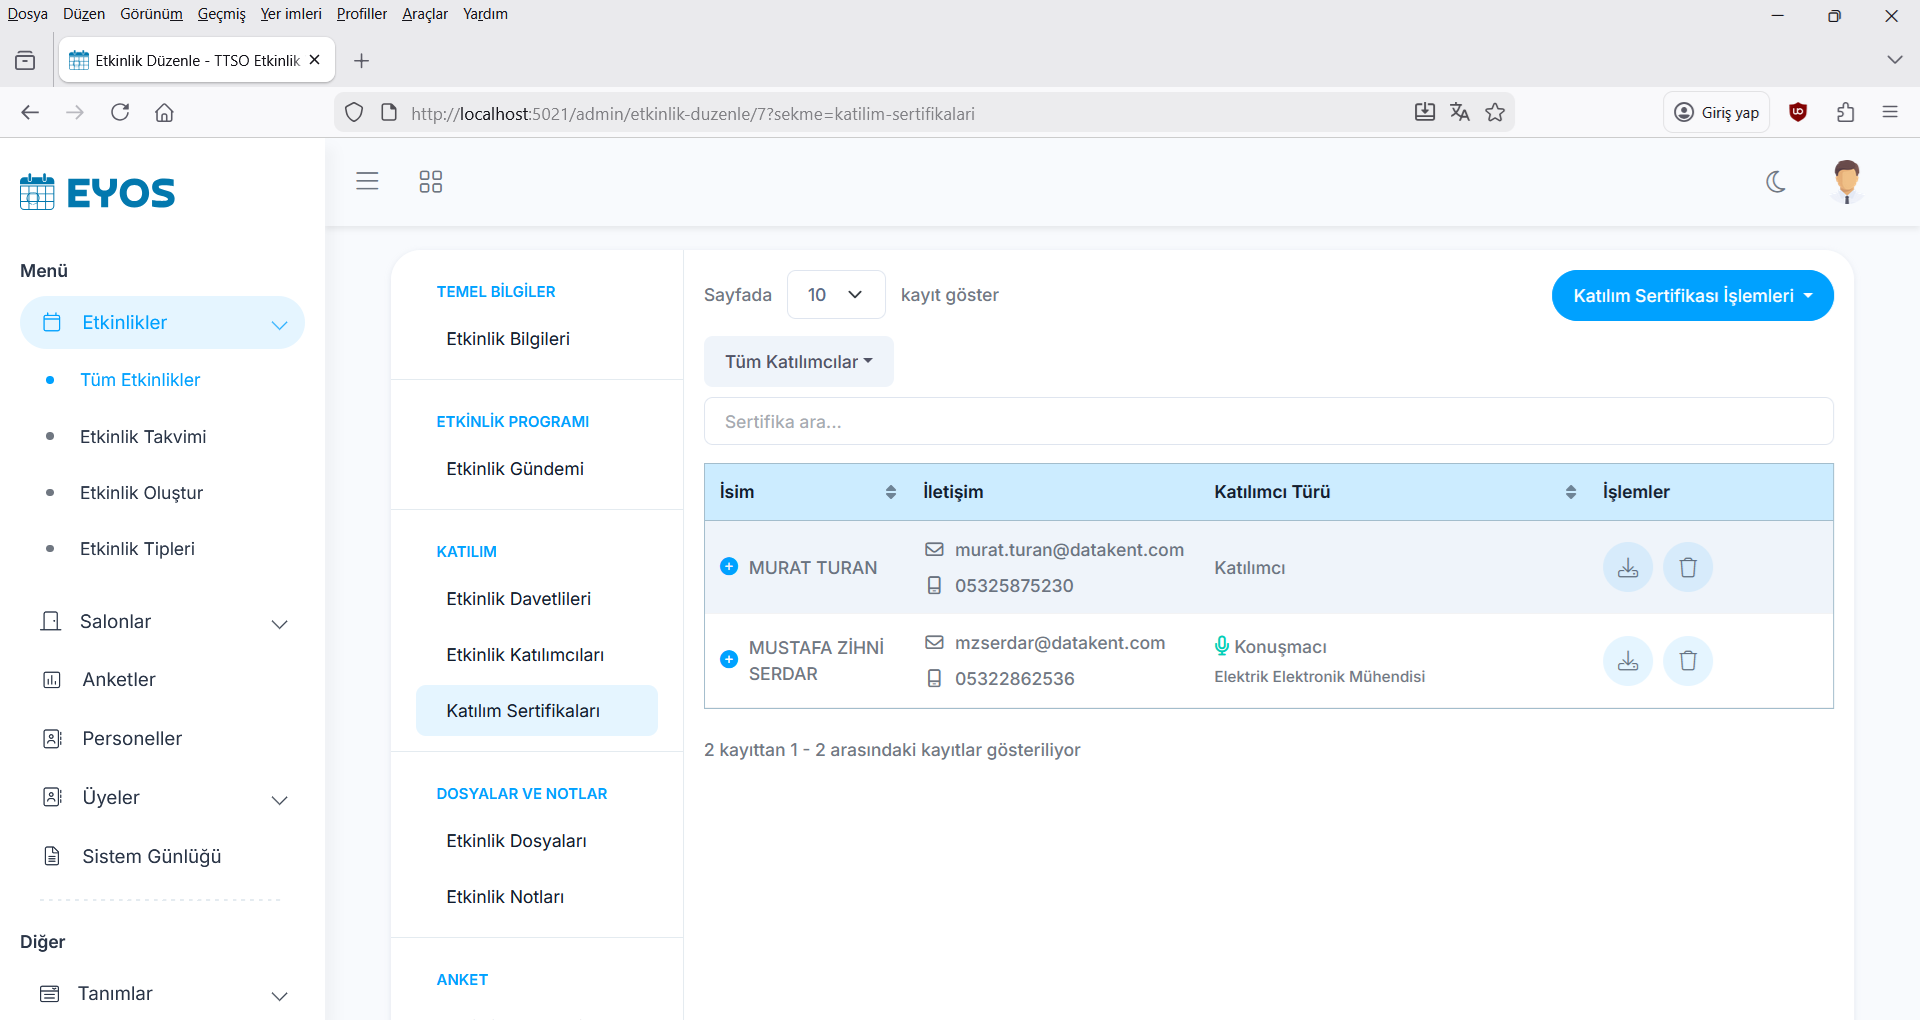Screen dimensions: 1920x1020
Task: Download certificate for MURAT TURAN
Action: click(x=1627, y=568)
